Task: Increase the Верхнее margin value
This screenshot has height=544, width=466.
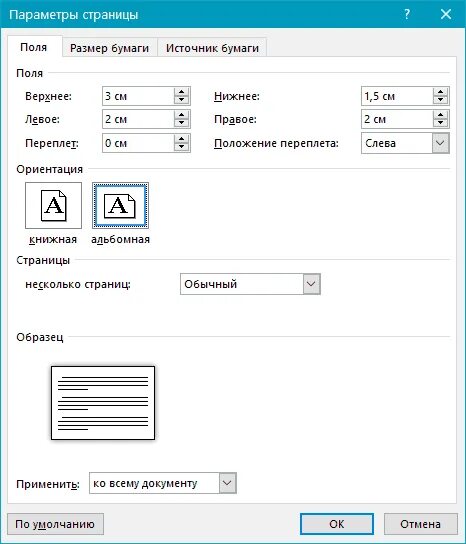Action: 181,92
